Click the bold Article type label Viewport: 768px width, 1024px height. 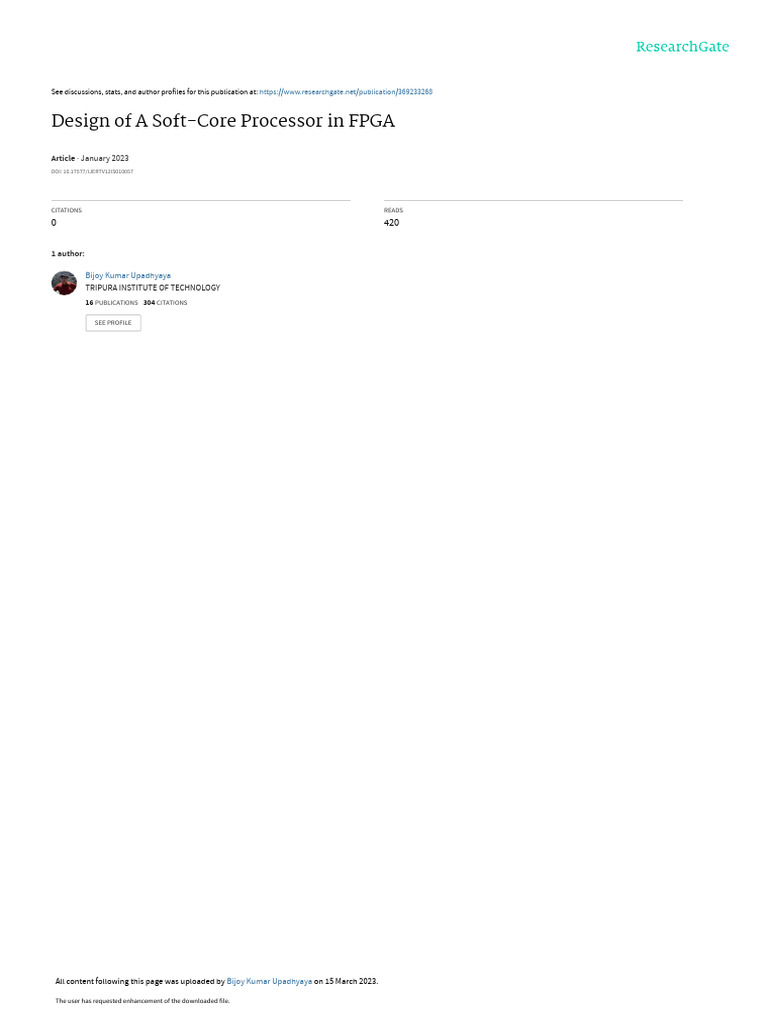tap(63, 158)
